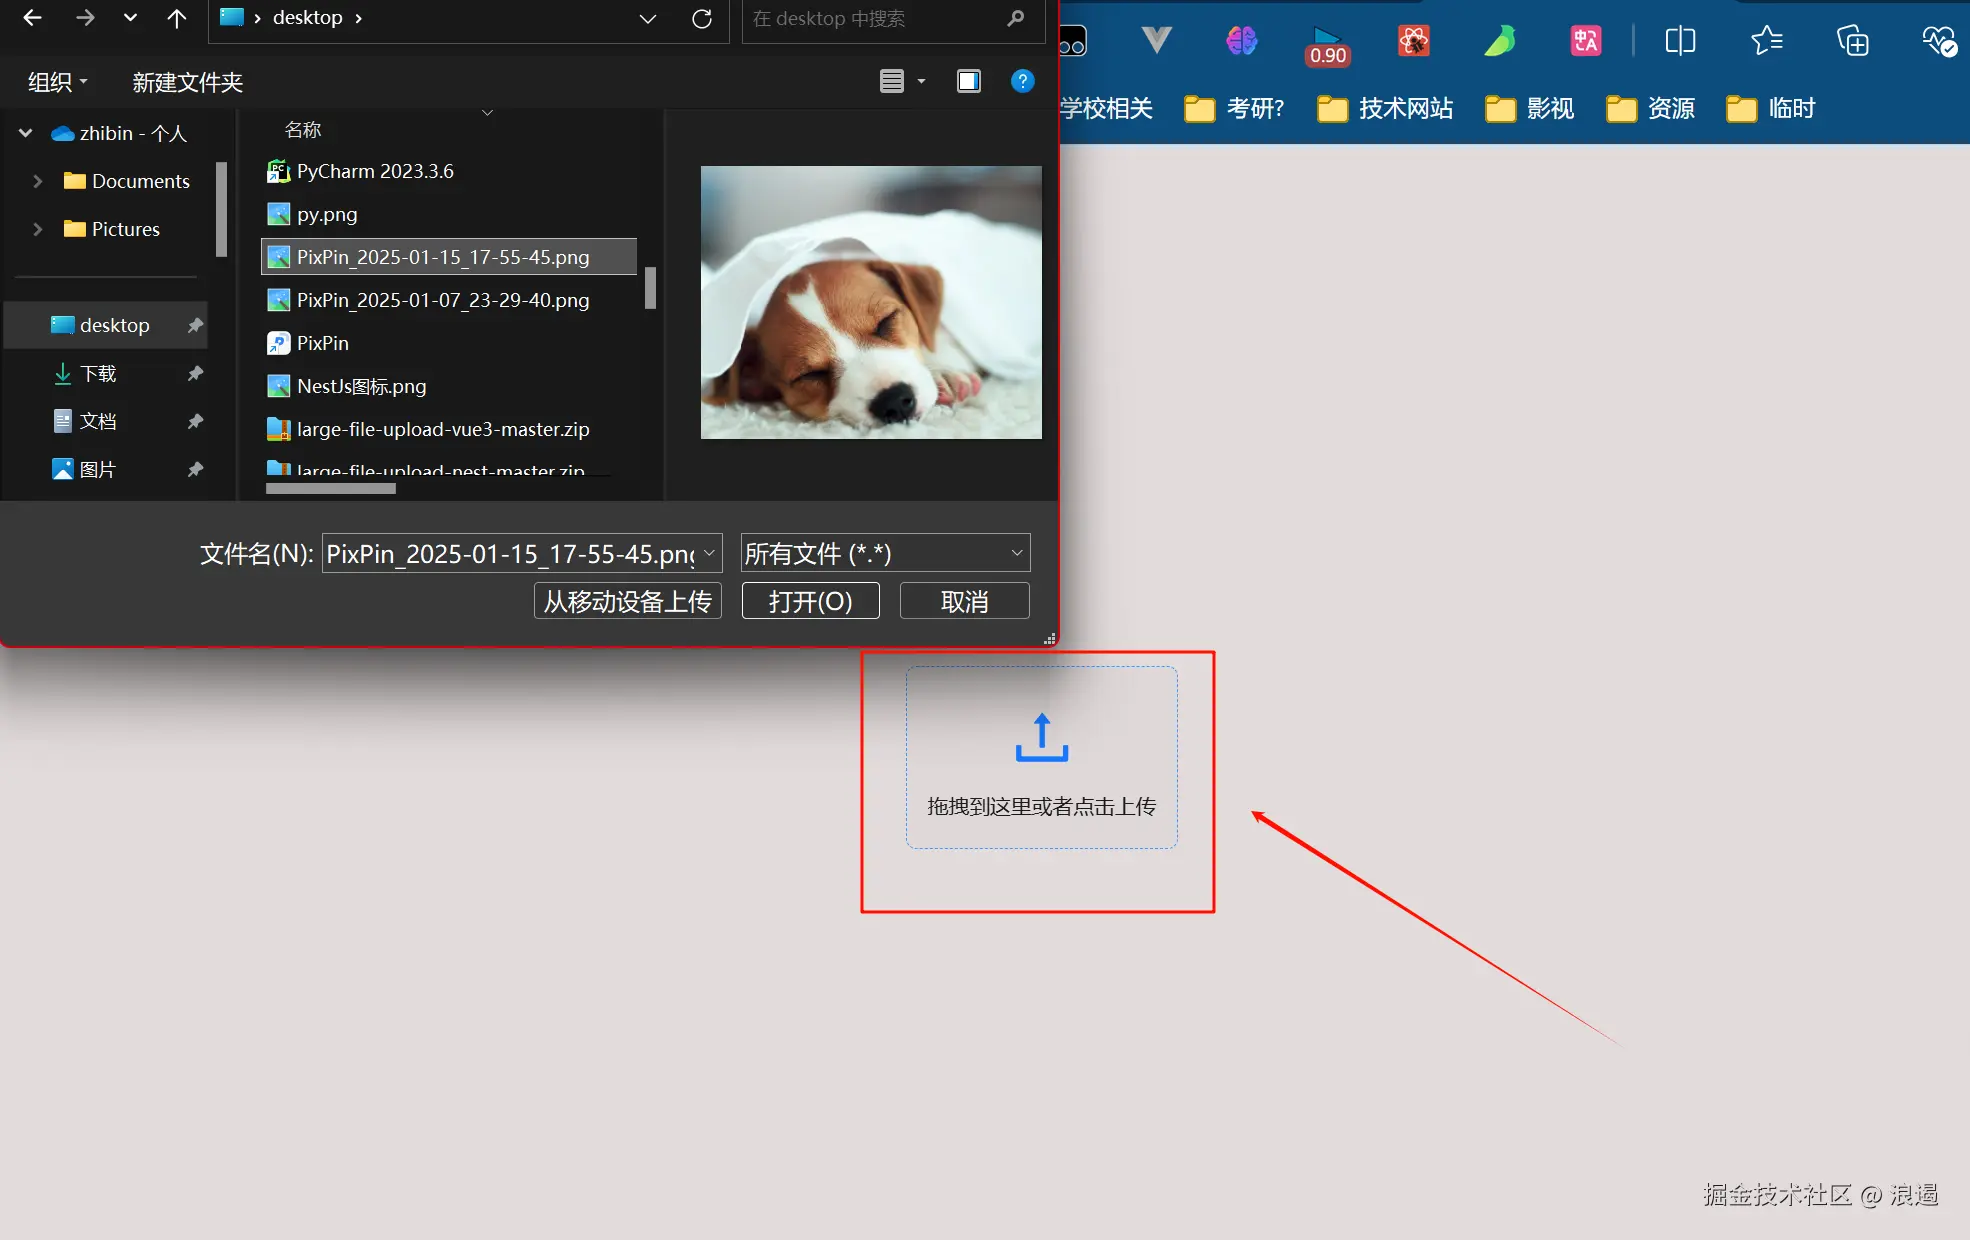Viewport: 1970px width, 1240px height.
Task: Go up one folder level arrow
Action: point(177,18)
